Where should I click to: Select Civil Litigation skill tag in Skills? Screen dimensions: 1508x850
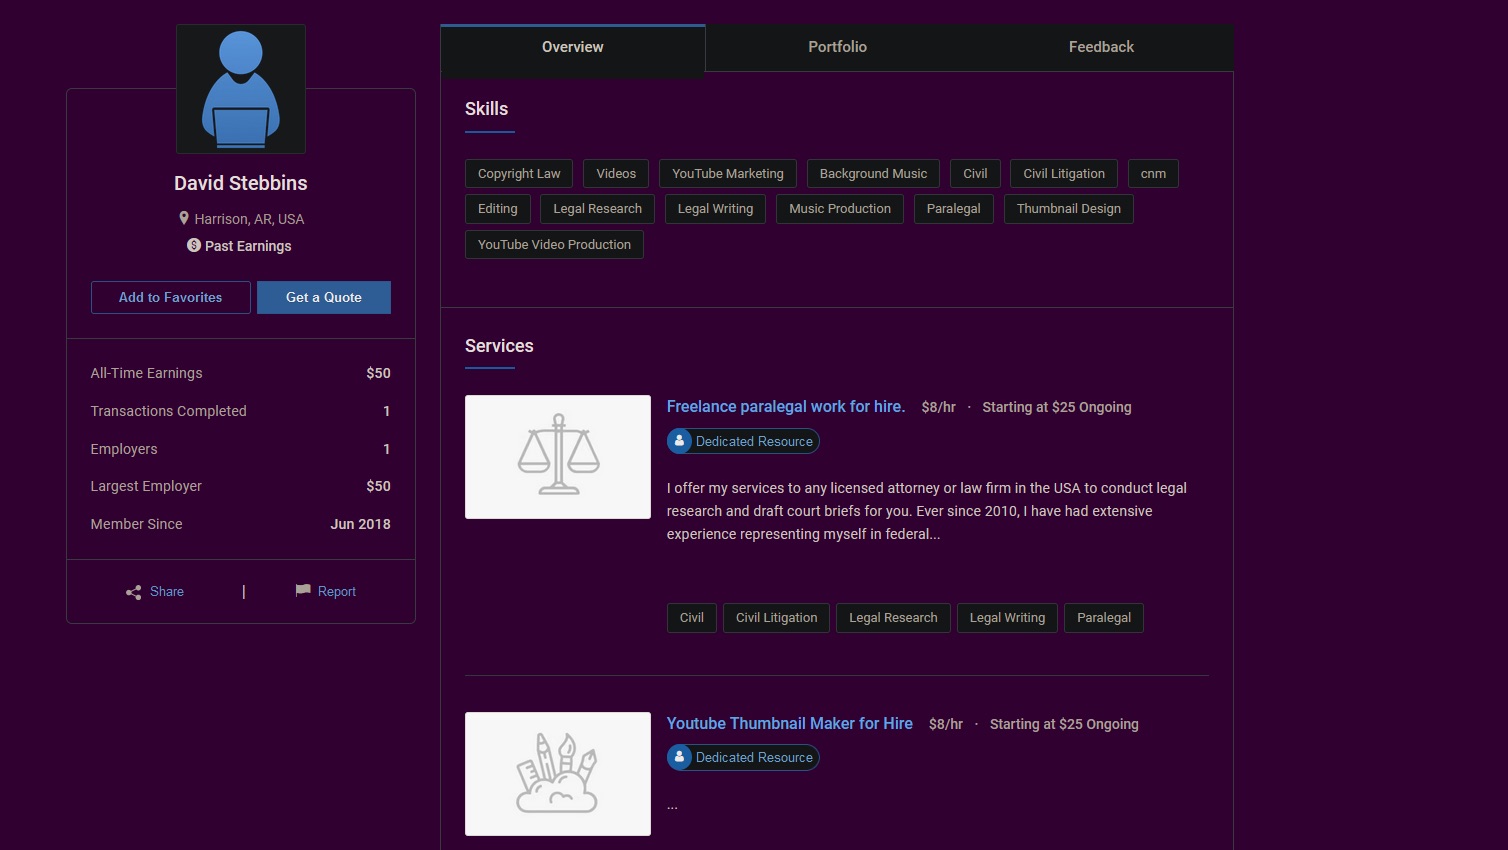point(1064,173)
